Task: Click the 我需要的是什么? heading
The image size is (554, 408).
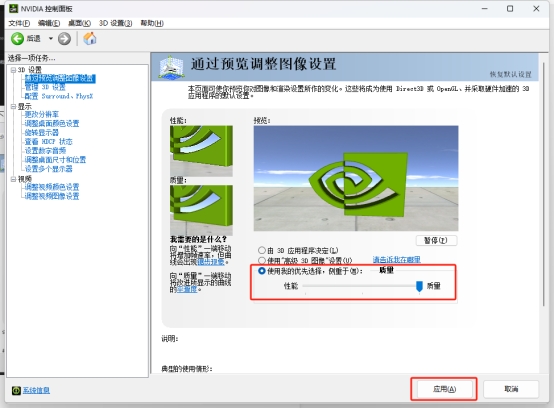Action: (x=198, y=240)
